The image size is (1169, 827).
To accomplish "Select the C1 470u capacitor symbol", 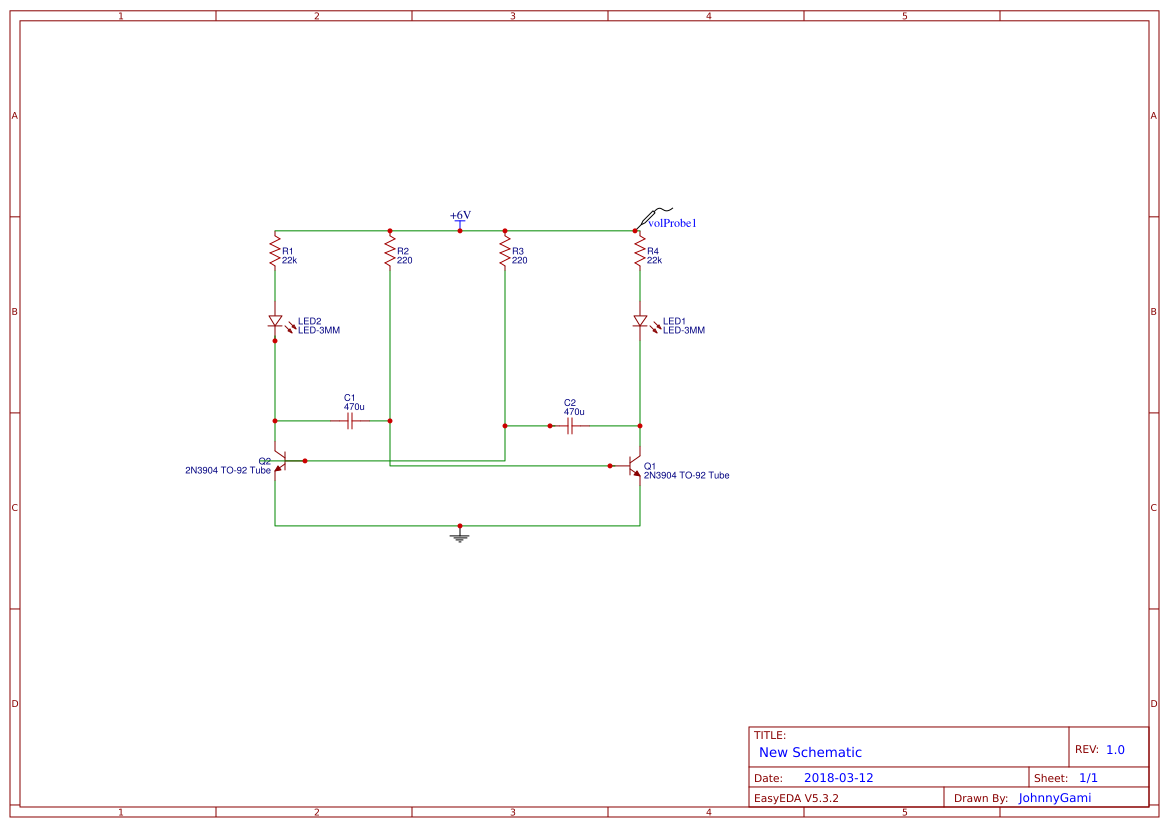I will coord(350,421).
